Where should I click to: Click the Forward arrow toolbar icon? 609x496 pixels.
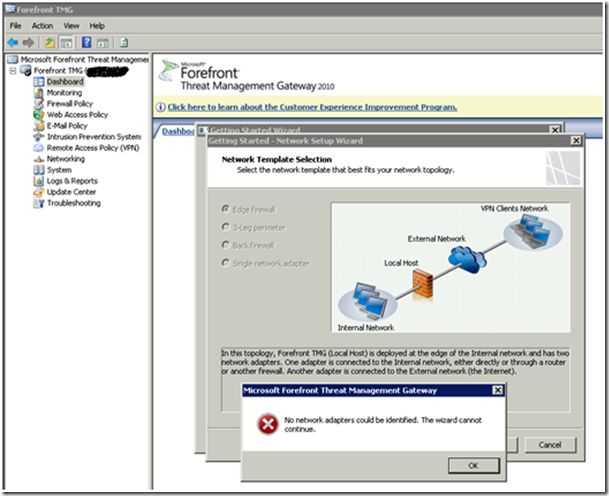pos(28,42)
